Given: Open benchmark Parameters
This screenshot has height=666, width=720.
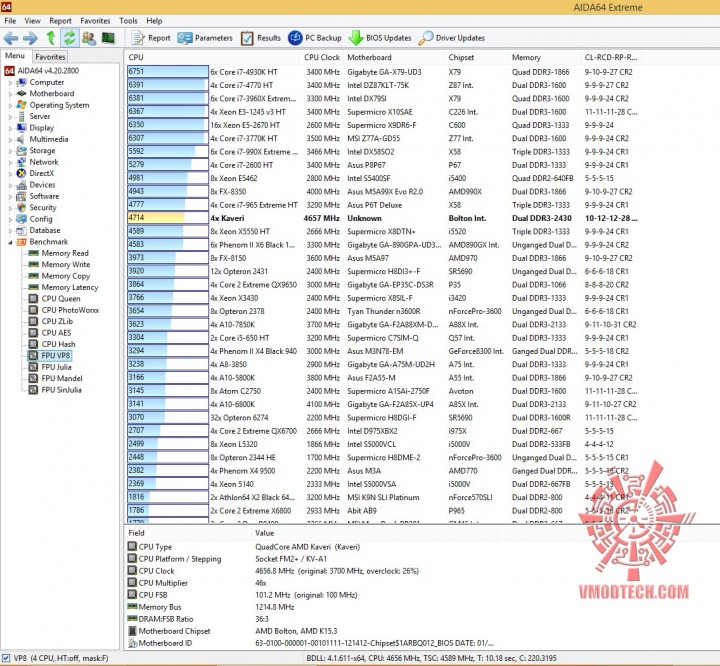Looking at the screenshot, I should coord(205,38).
